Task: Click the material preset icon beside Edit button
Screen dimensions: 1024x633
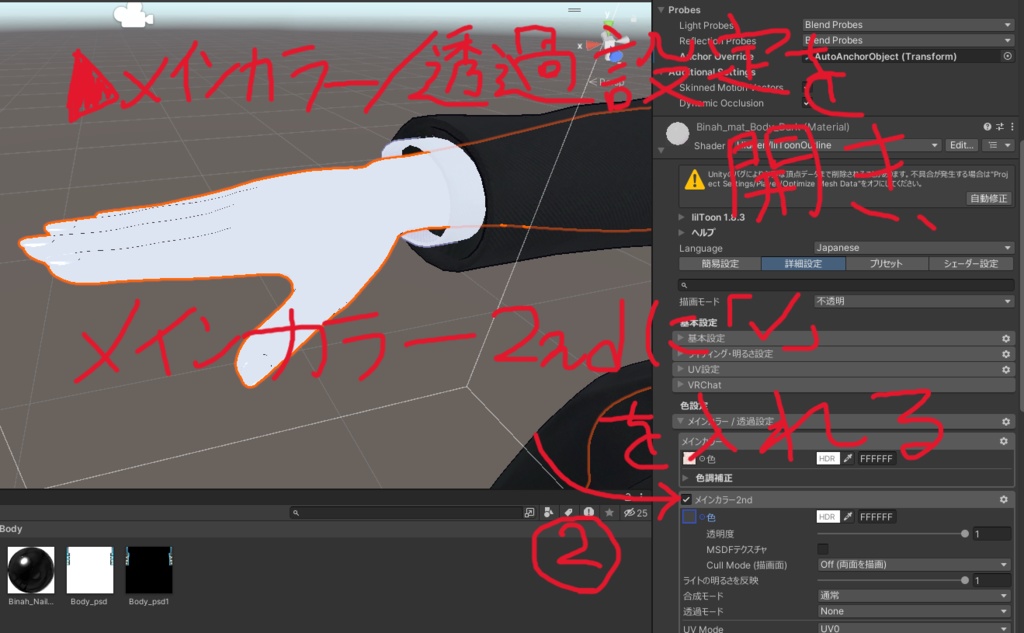Action: tap(994, 145)
